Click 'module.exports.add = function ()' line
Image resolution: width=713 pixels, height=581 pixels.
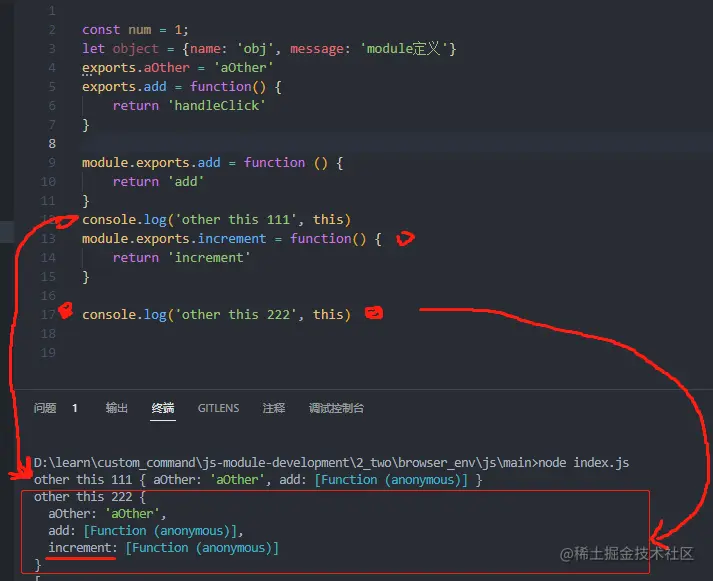pyautogui.click(x=213, y=162)
